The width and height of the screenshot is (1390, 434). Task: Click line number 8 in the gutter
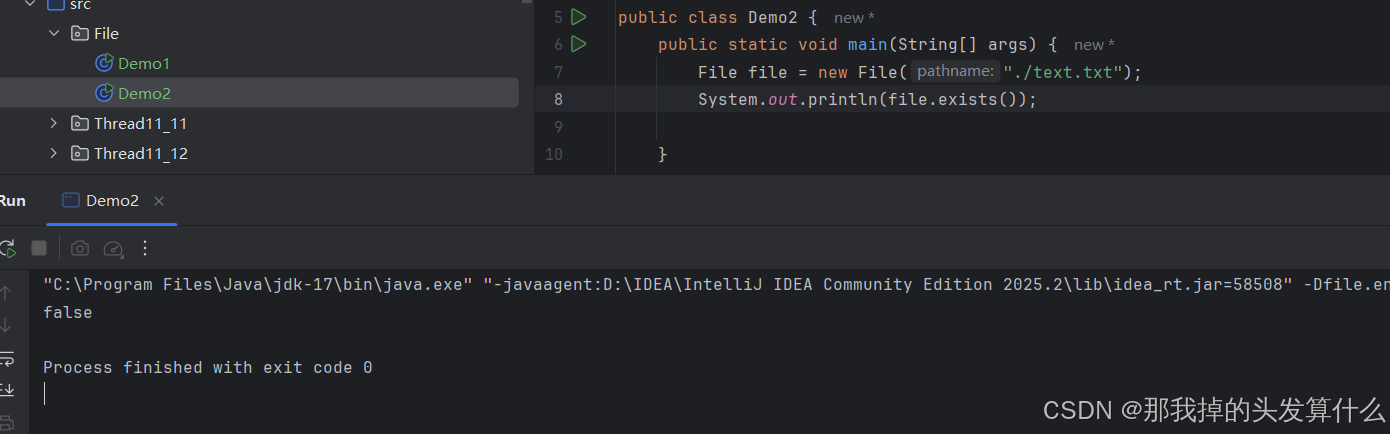557,99
